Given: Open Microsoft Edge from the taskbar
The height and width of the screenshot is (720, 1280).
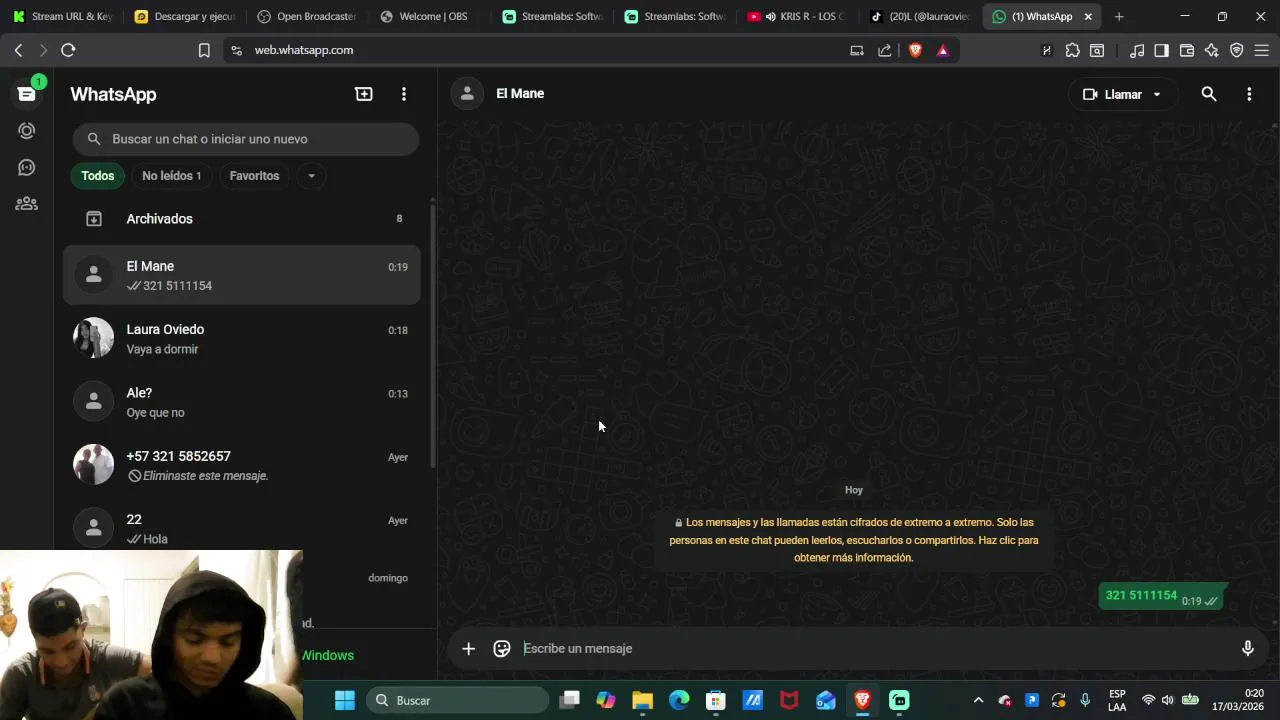Looking at the screenshot, I should pyautogui.click(x=679, y=700).
